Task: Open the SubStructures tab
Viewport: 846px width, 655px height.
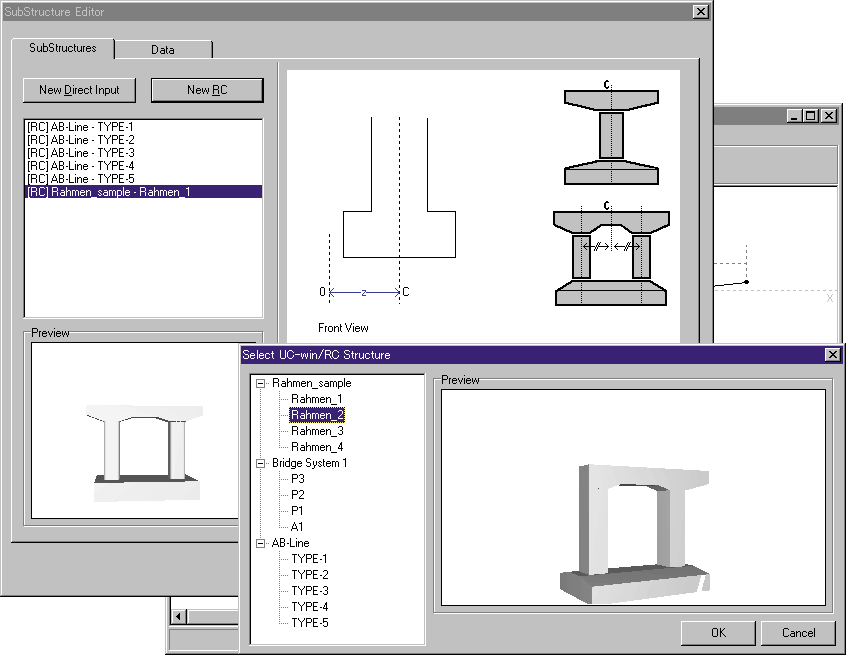Action: pos(63,48)
